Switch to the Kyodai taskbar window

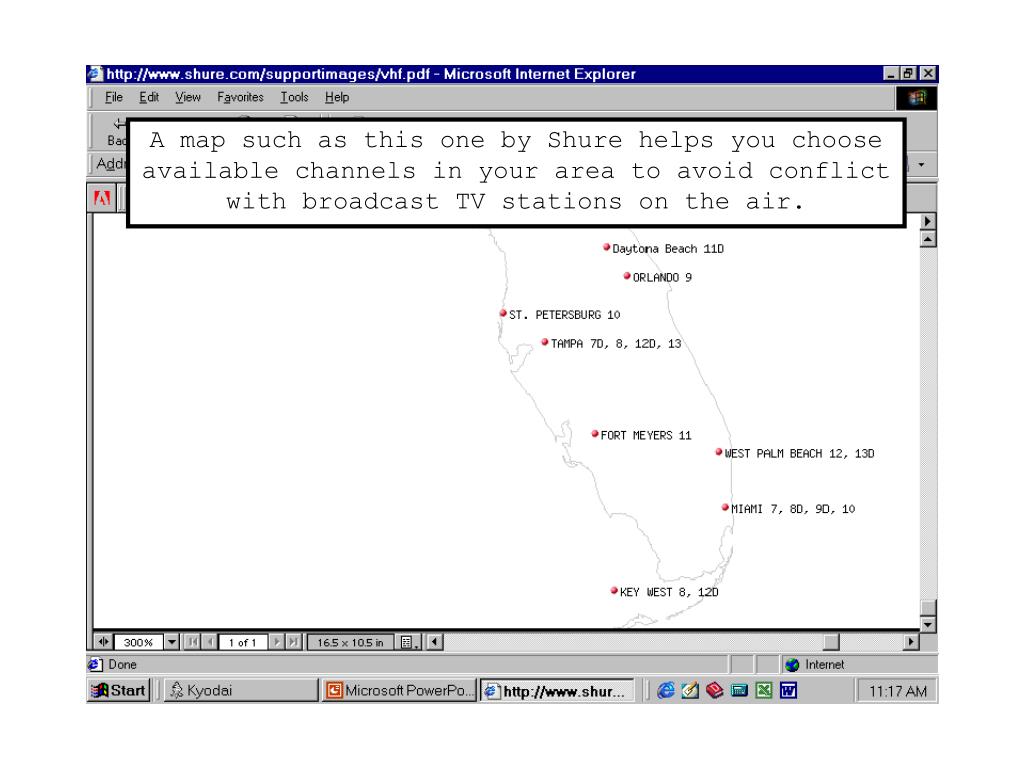point(241,690)
